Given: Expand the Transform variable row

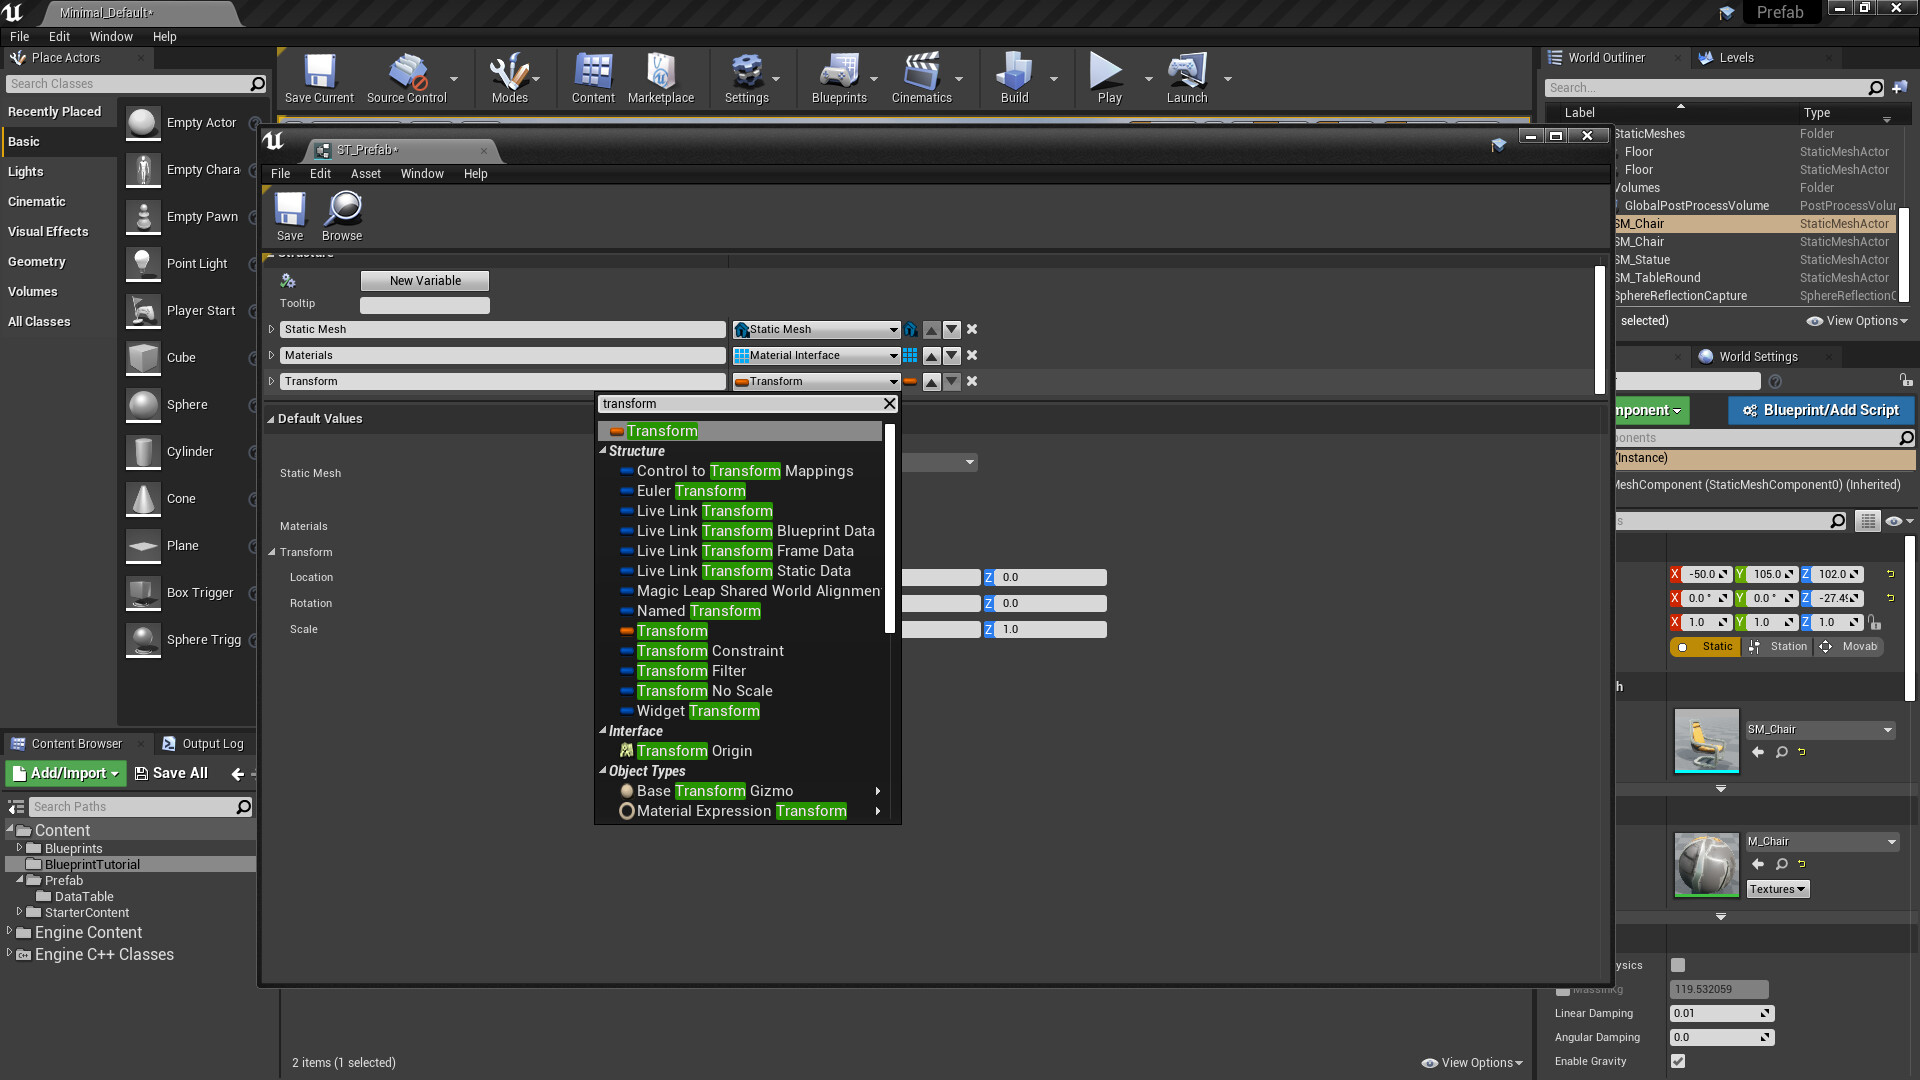Looking at the screenshot, I should (271, 381).
